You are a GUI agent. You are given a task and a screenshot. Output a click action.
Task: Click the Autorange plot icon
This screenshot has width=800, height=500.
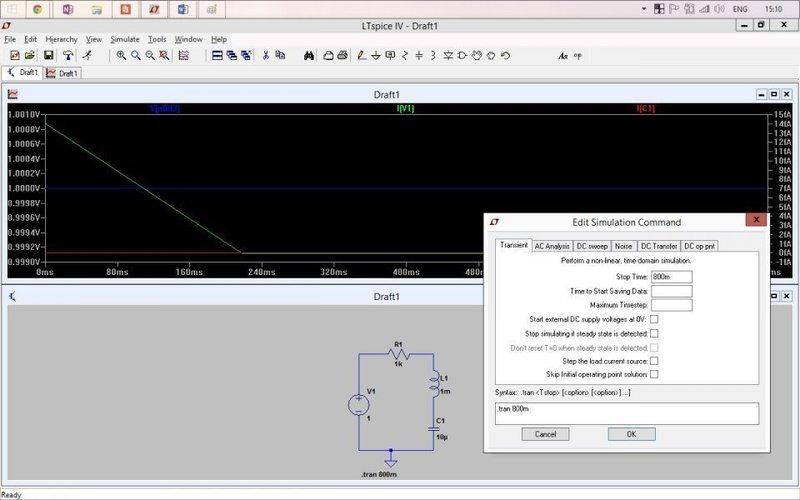pos(184,56)
